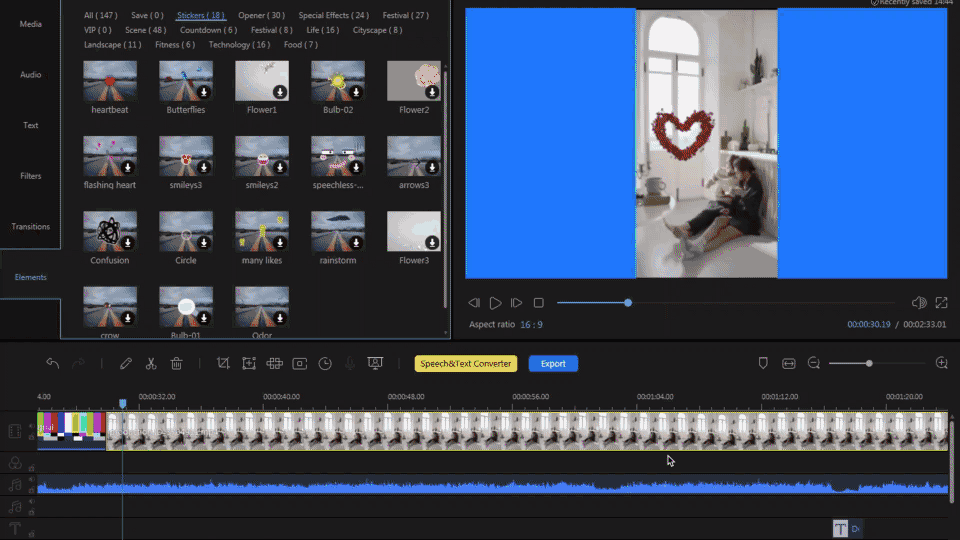Click the Redo arrow icon
Viewport: 960px width, 540px height.
(x=78, y=363)
